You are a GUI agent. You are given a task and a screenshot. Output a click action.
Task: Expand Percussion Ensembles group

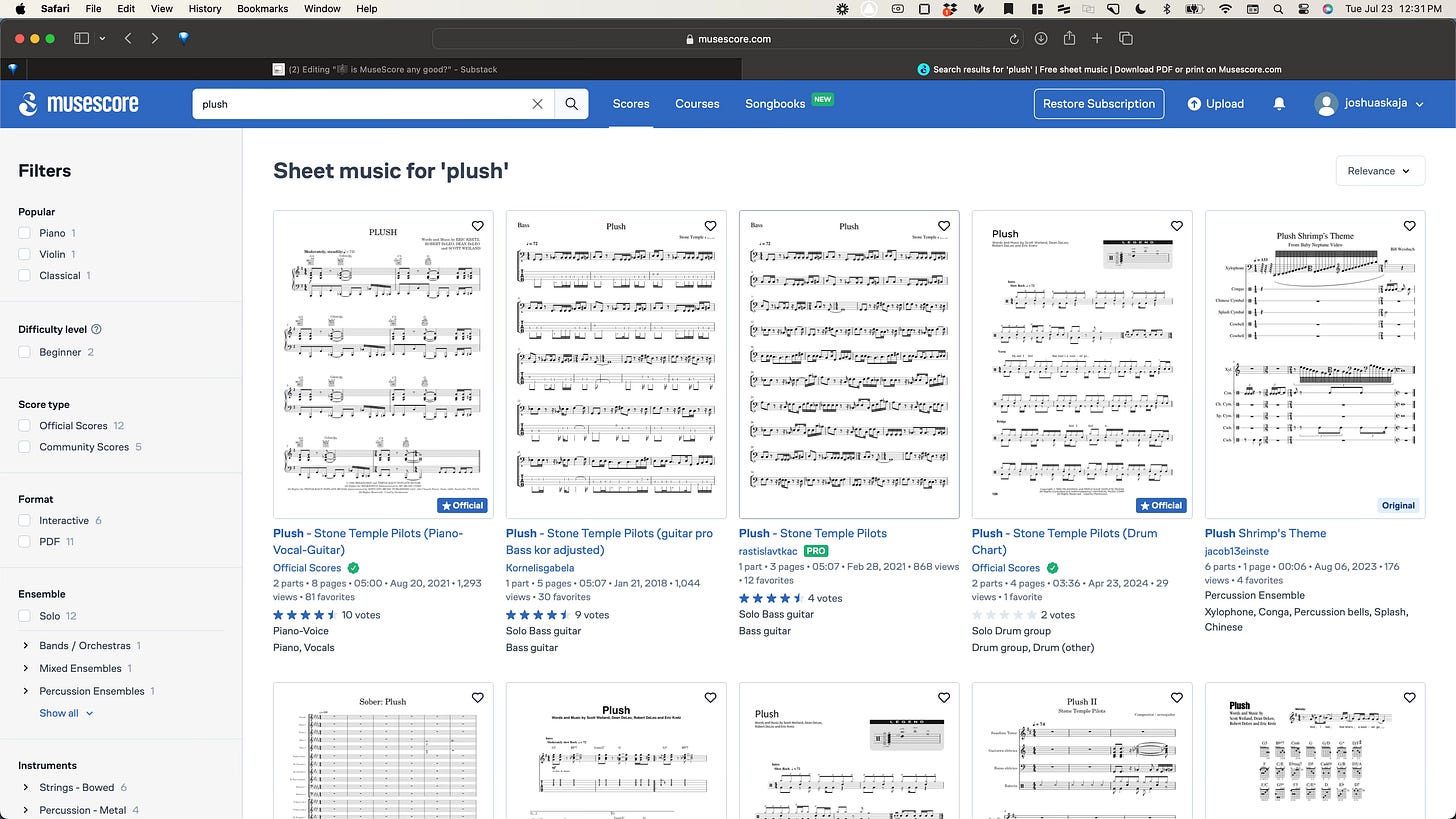coord(25,691)
